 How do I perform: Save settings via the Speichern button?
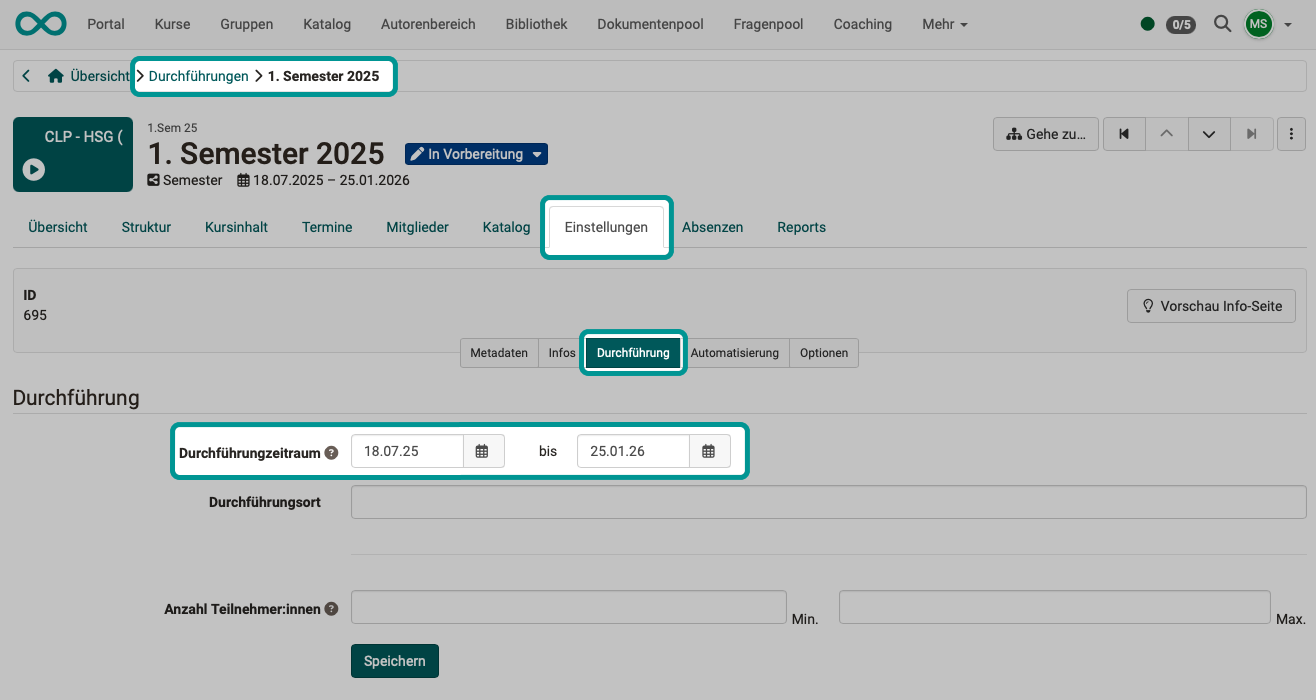click(x=394, y=661)
